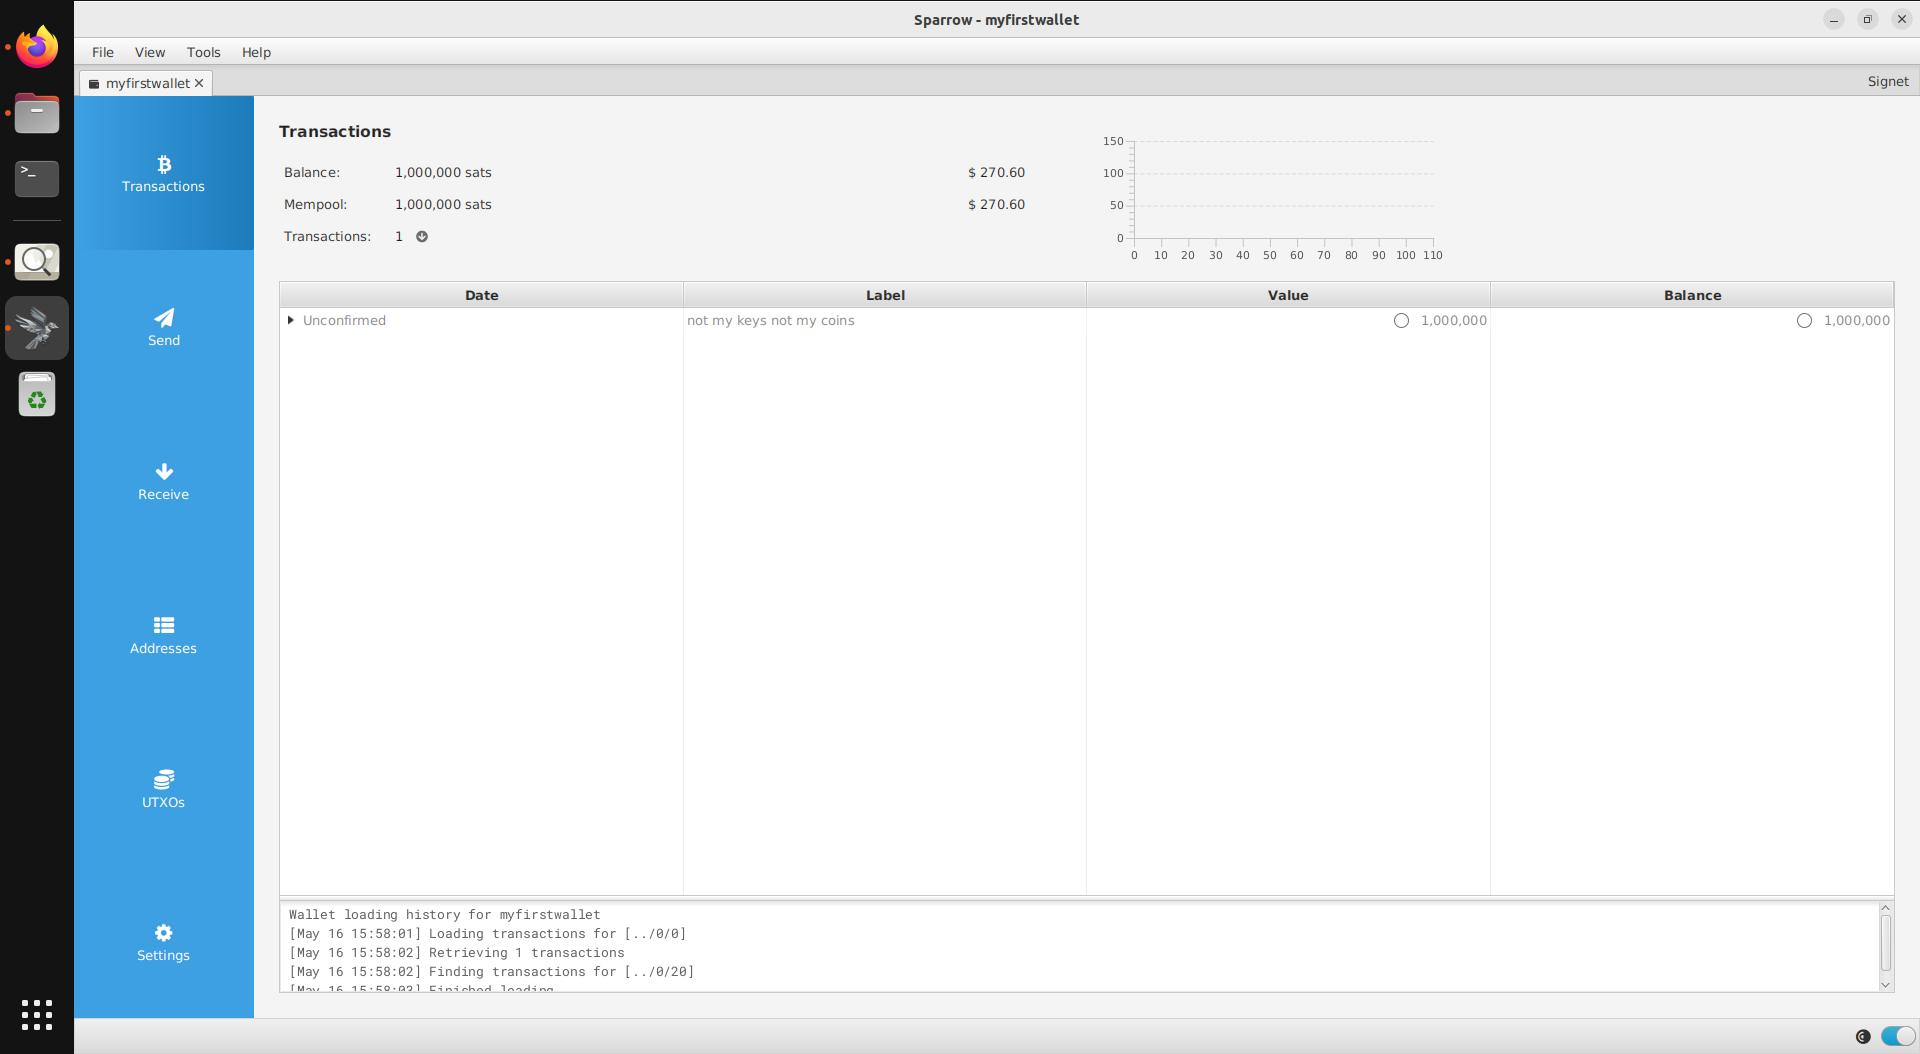This screenshot has width=1920, height=1054.
Task: Click the unconfirmed status circle in Value column
Action: (1401, 321)
